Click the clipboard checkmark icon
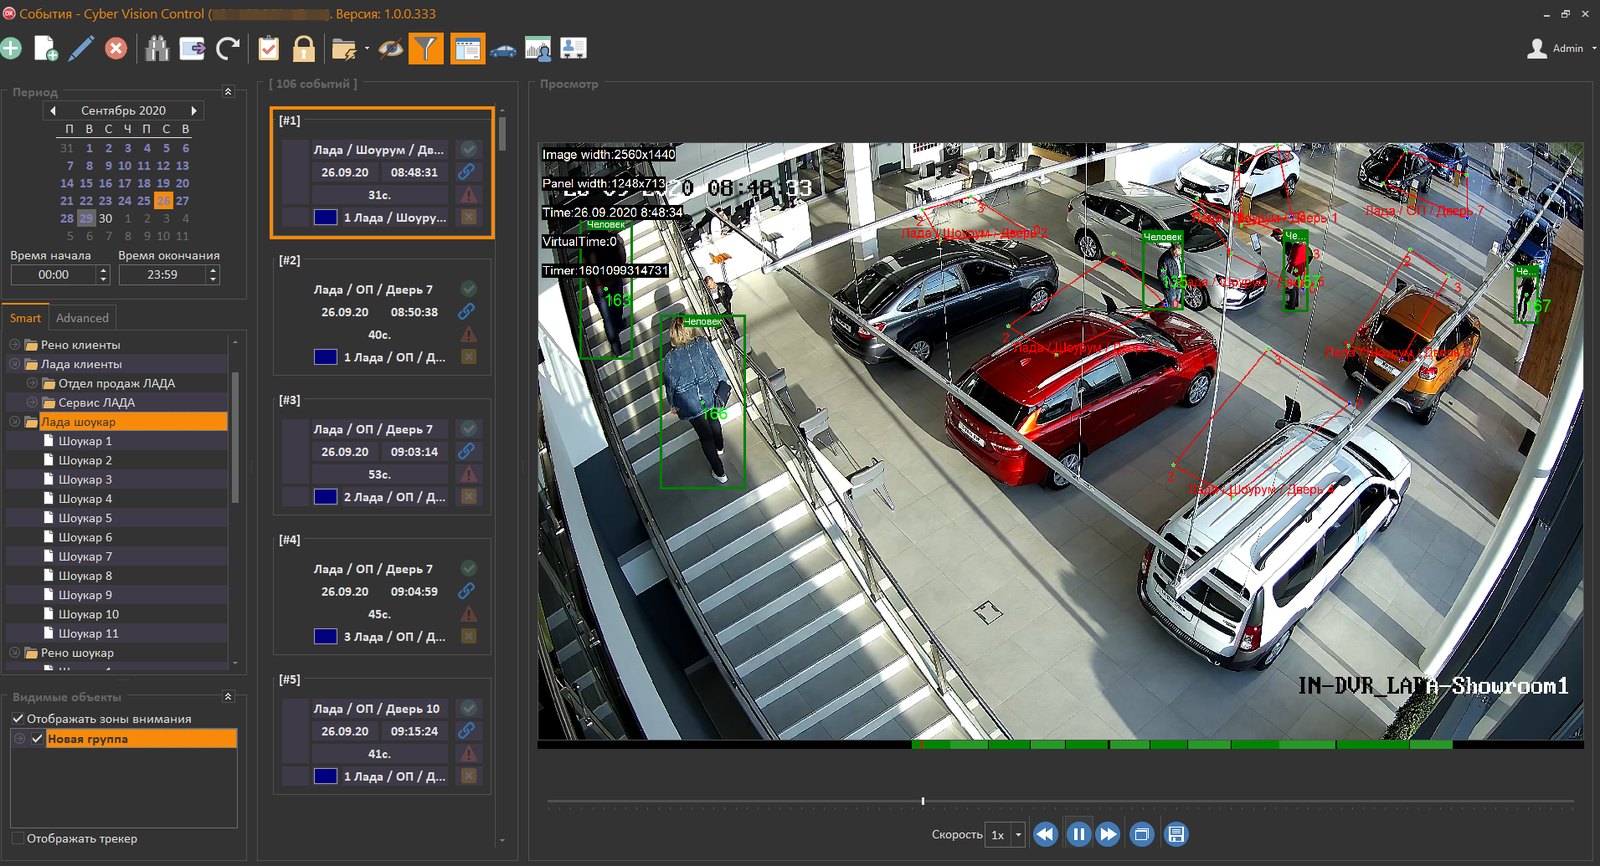Image resolution: width=1600 pixels, height=866 pixels. (x=268, y=48)
